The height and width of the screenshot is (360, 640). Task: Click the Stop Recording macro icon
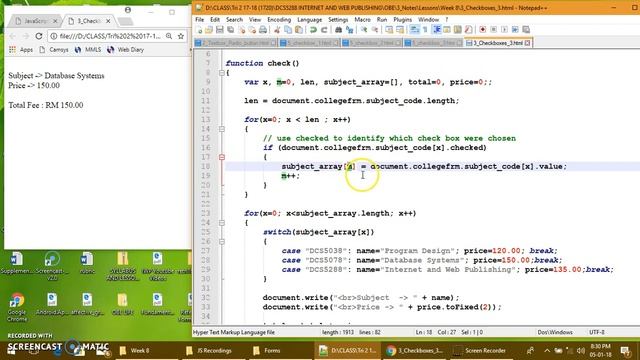click(x=493, y=29)
